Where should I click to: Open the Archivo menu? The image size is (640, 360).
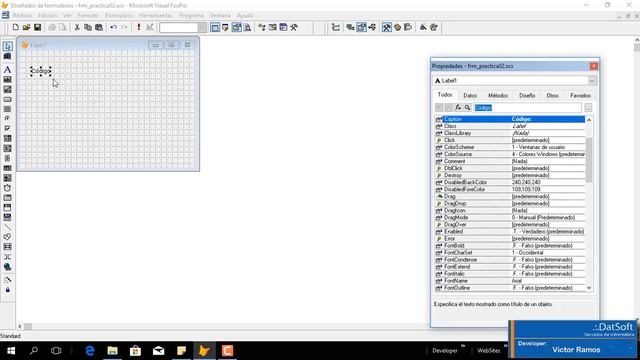22,15
